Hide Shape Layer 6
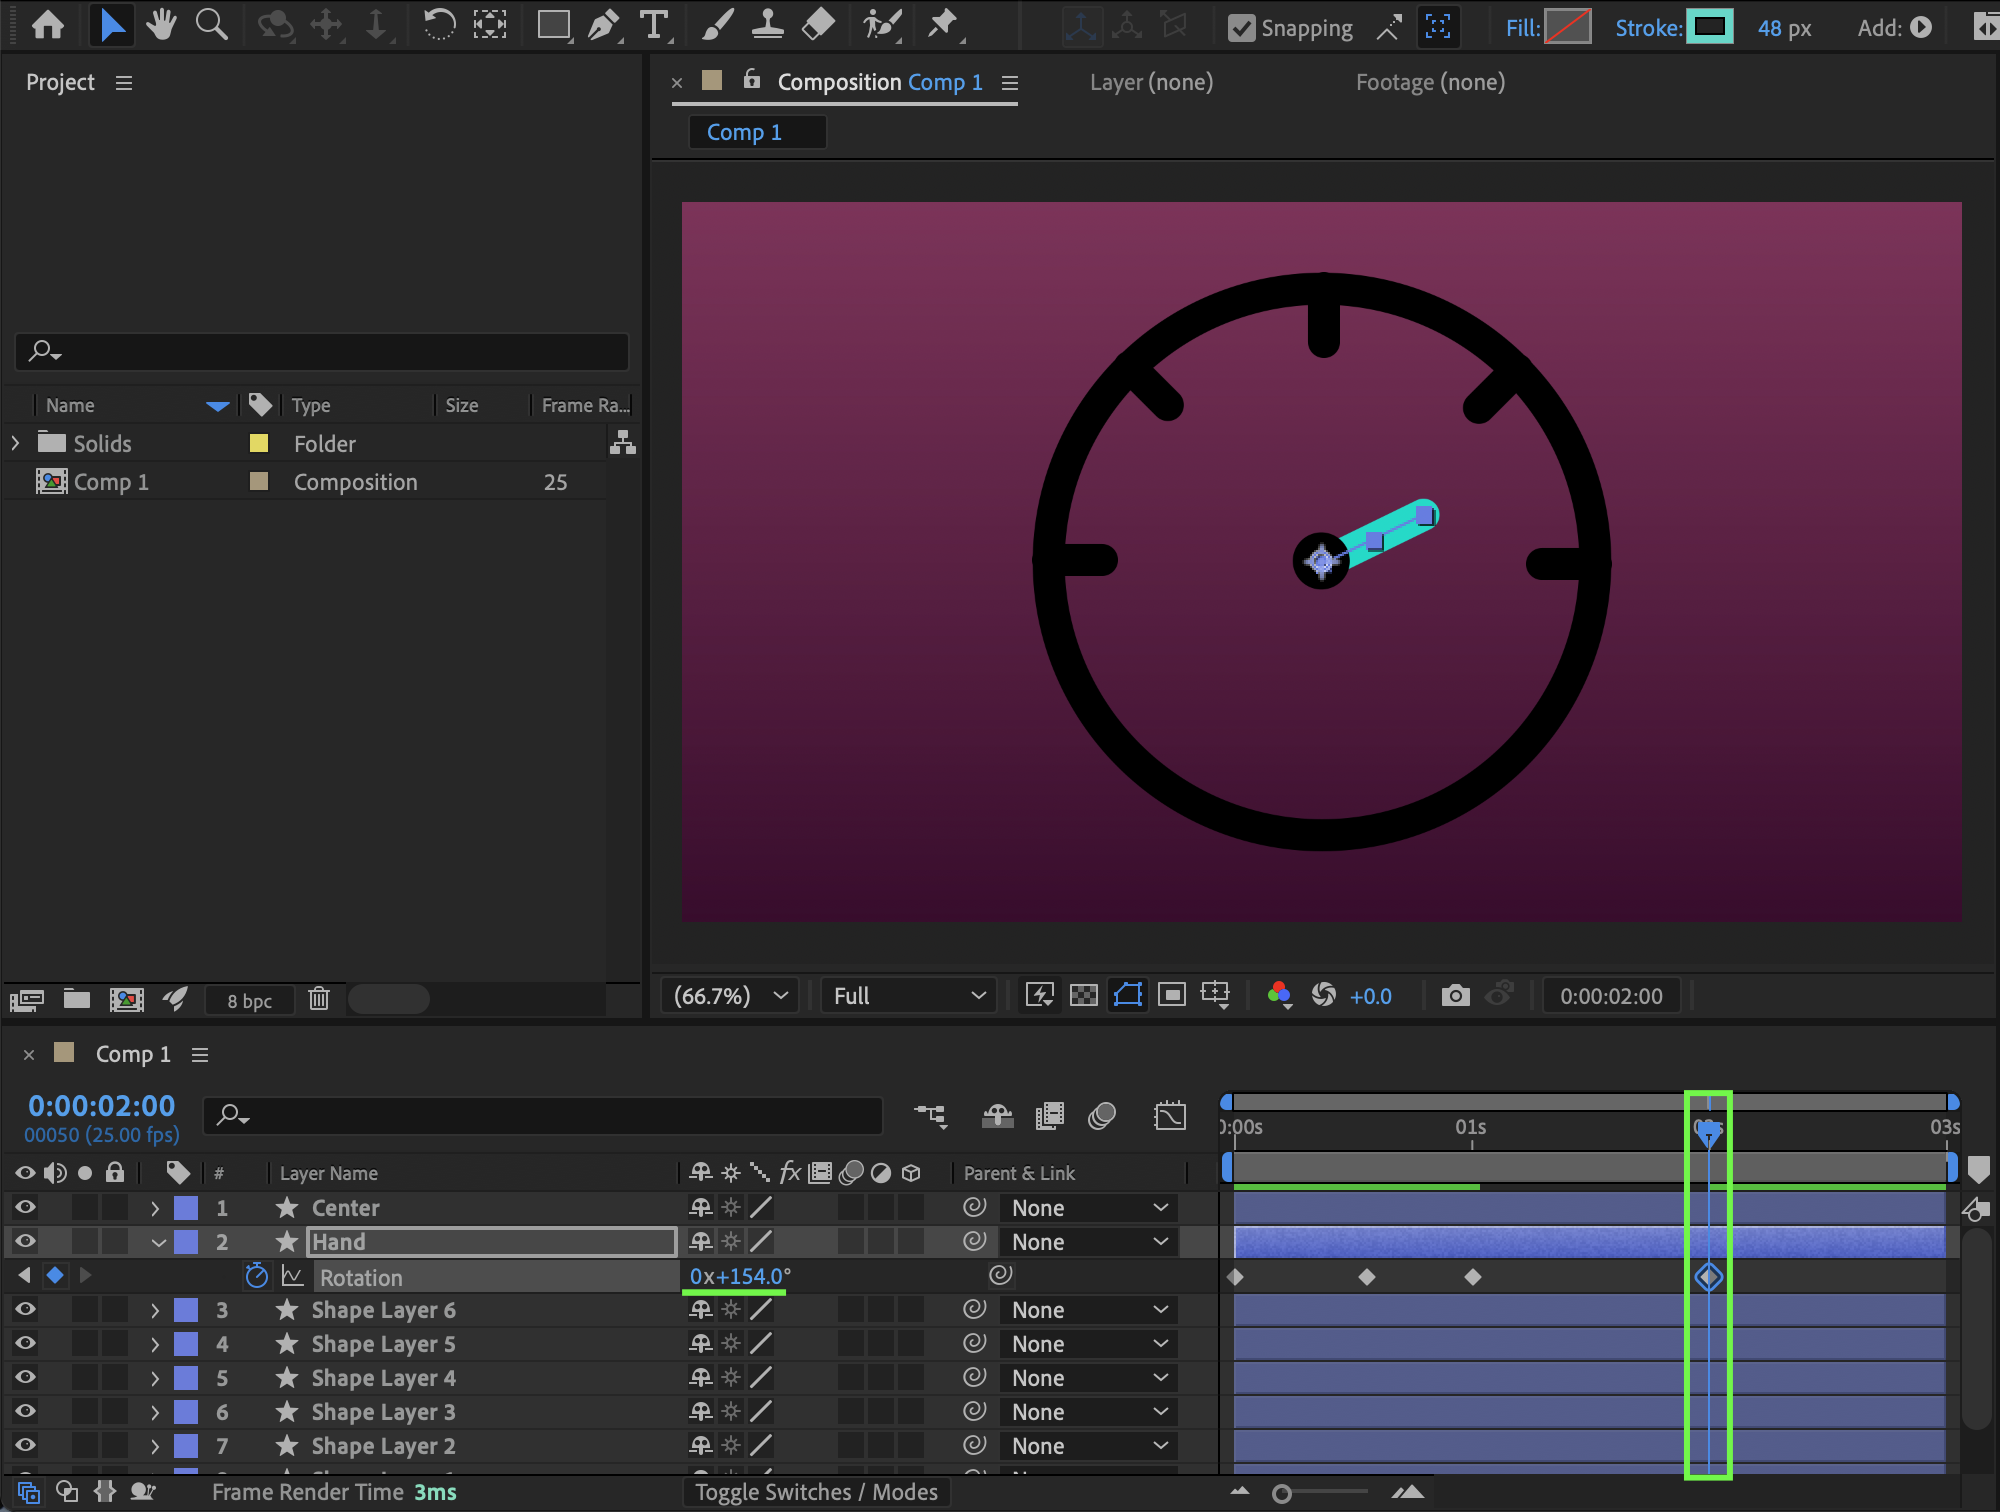Viewport: 2000px width, 1512px height. coord(25,1309)
